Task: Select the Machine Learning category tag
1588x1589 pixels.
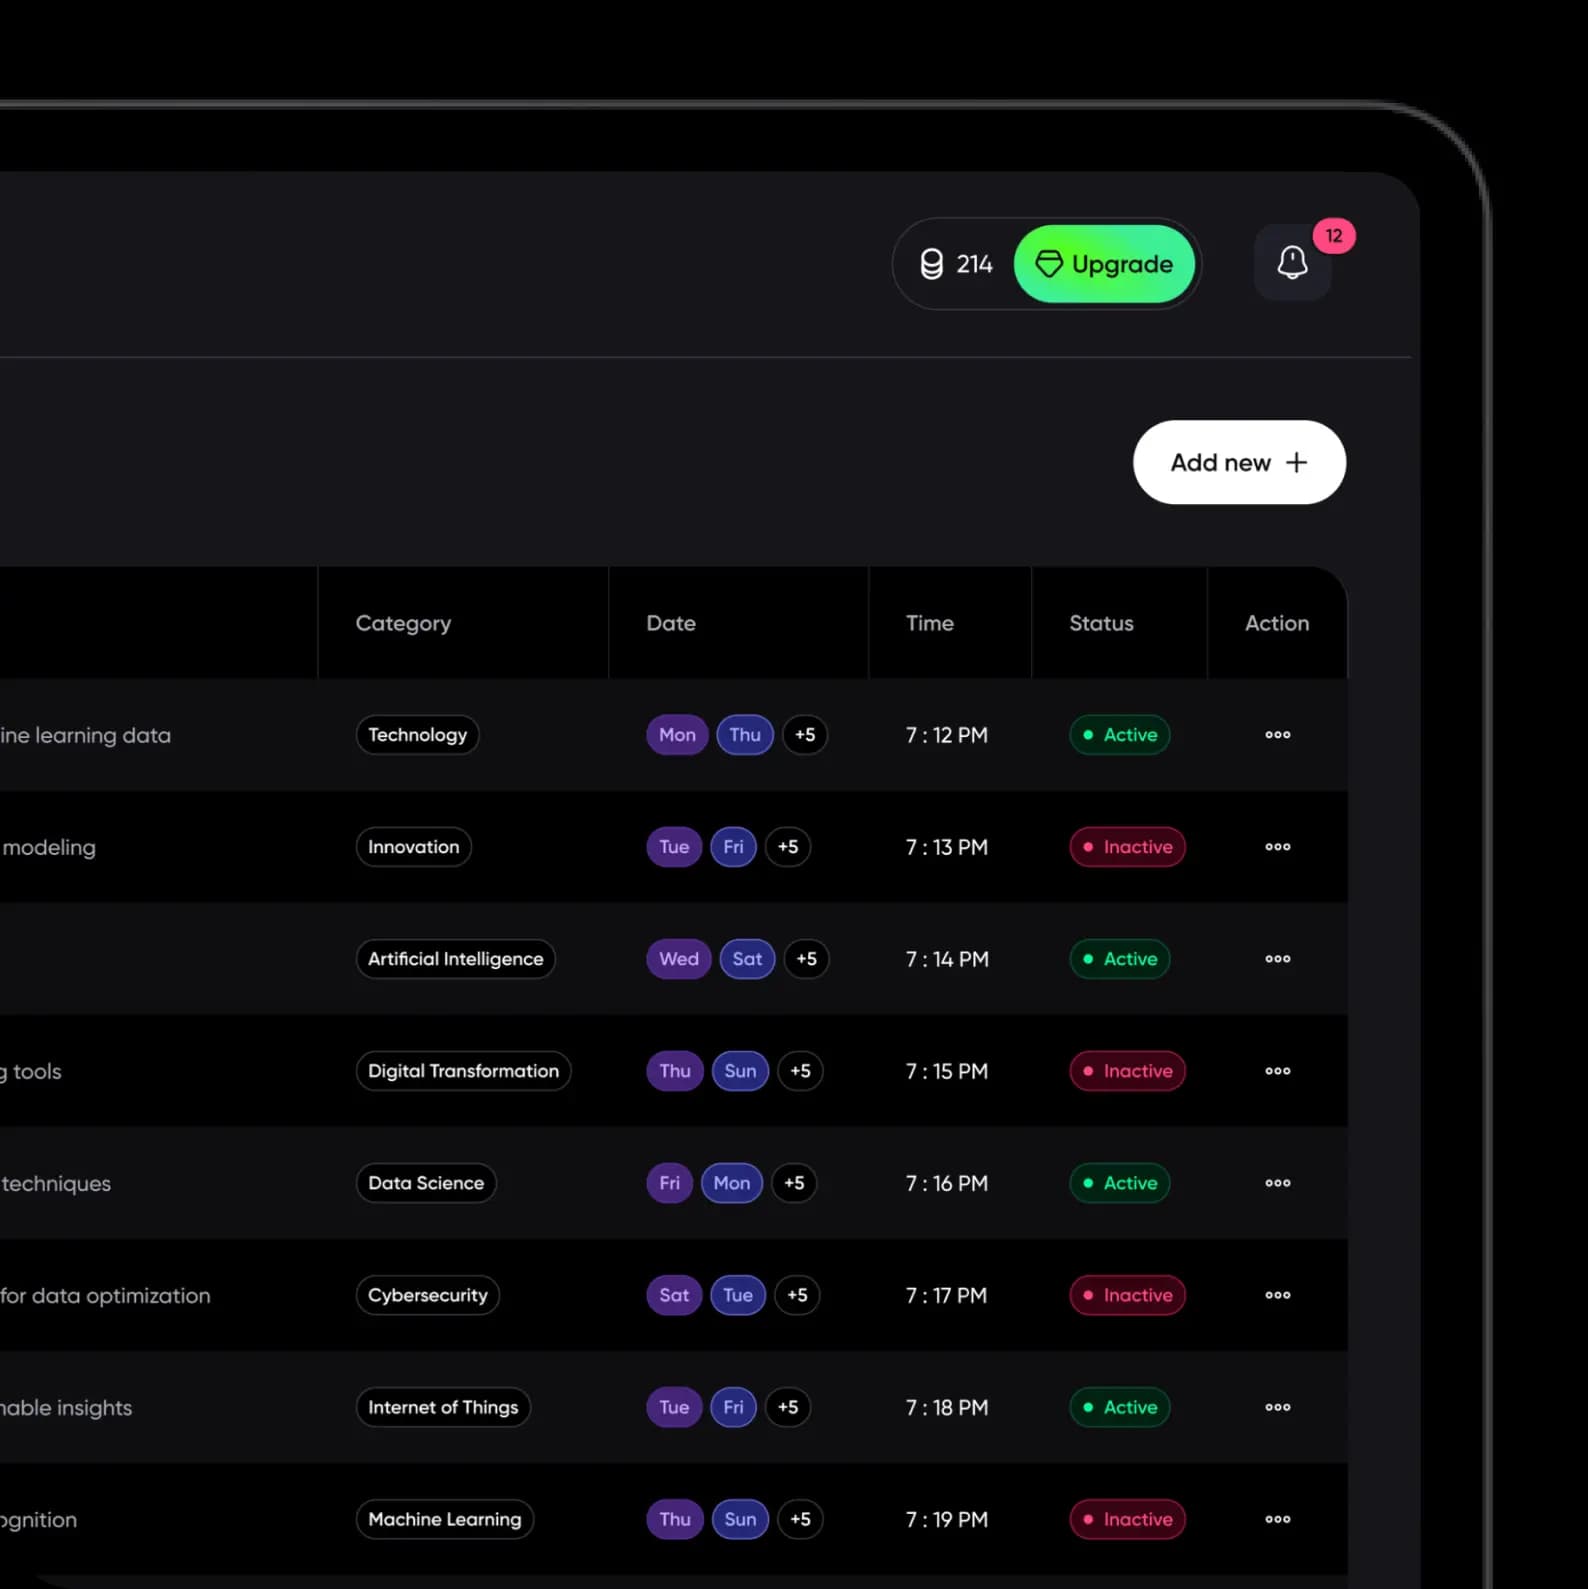Action: click(445, 1519)
